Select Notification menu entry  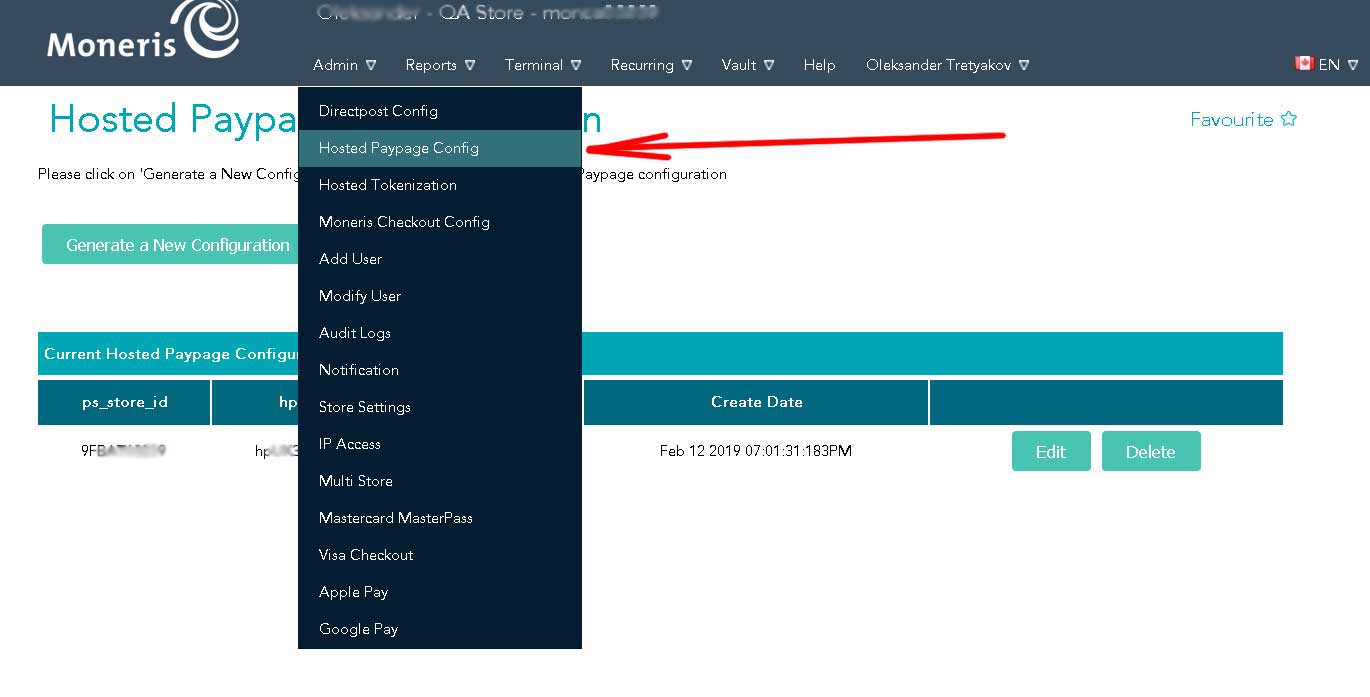[440, 370]
